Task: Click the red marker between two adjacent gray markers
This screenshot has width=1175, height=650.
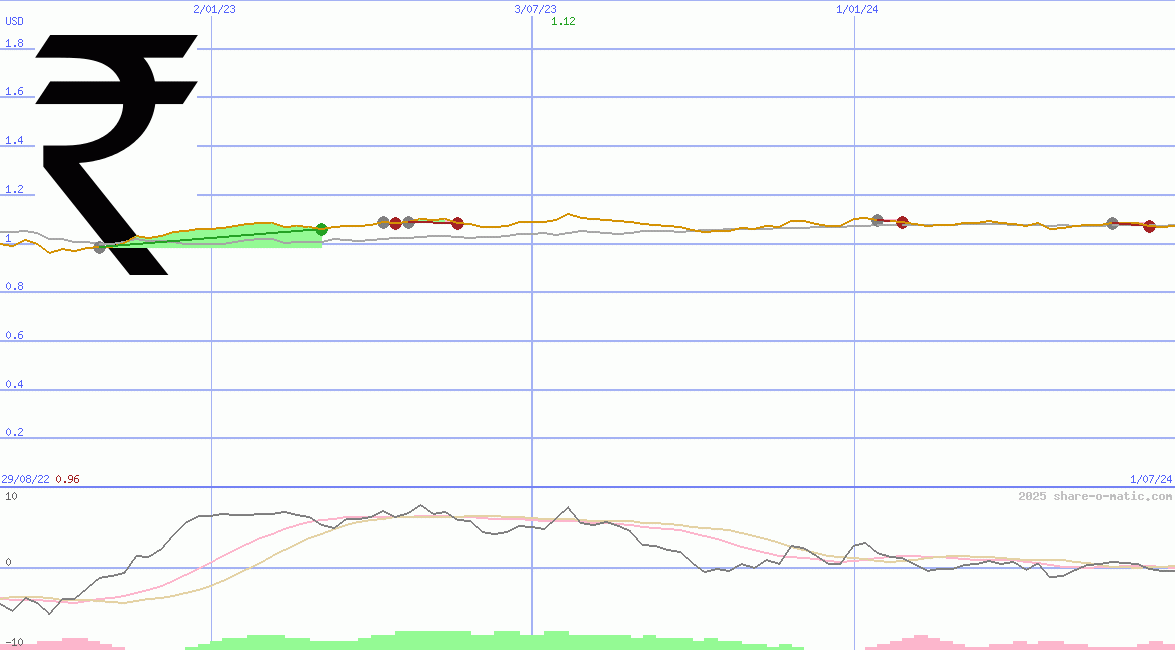Action: (x=396, y=223)
